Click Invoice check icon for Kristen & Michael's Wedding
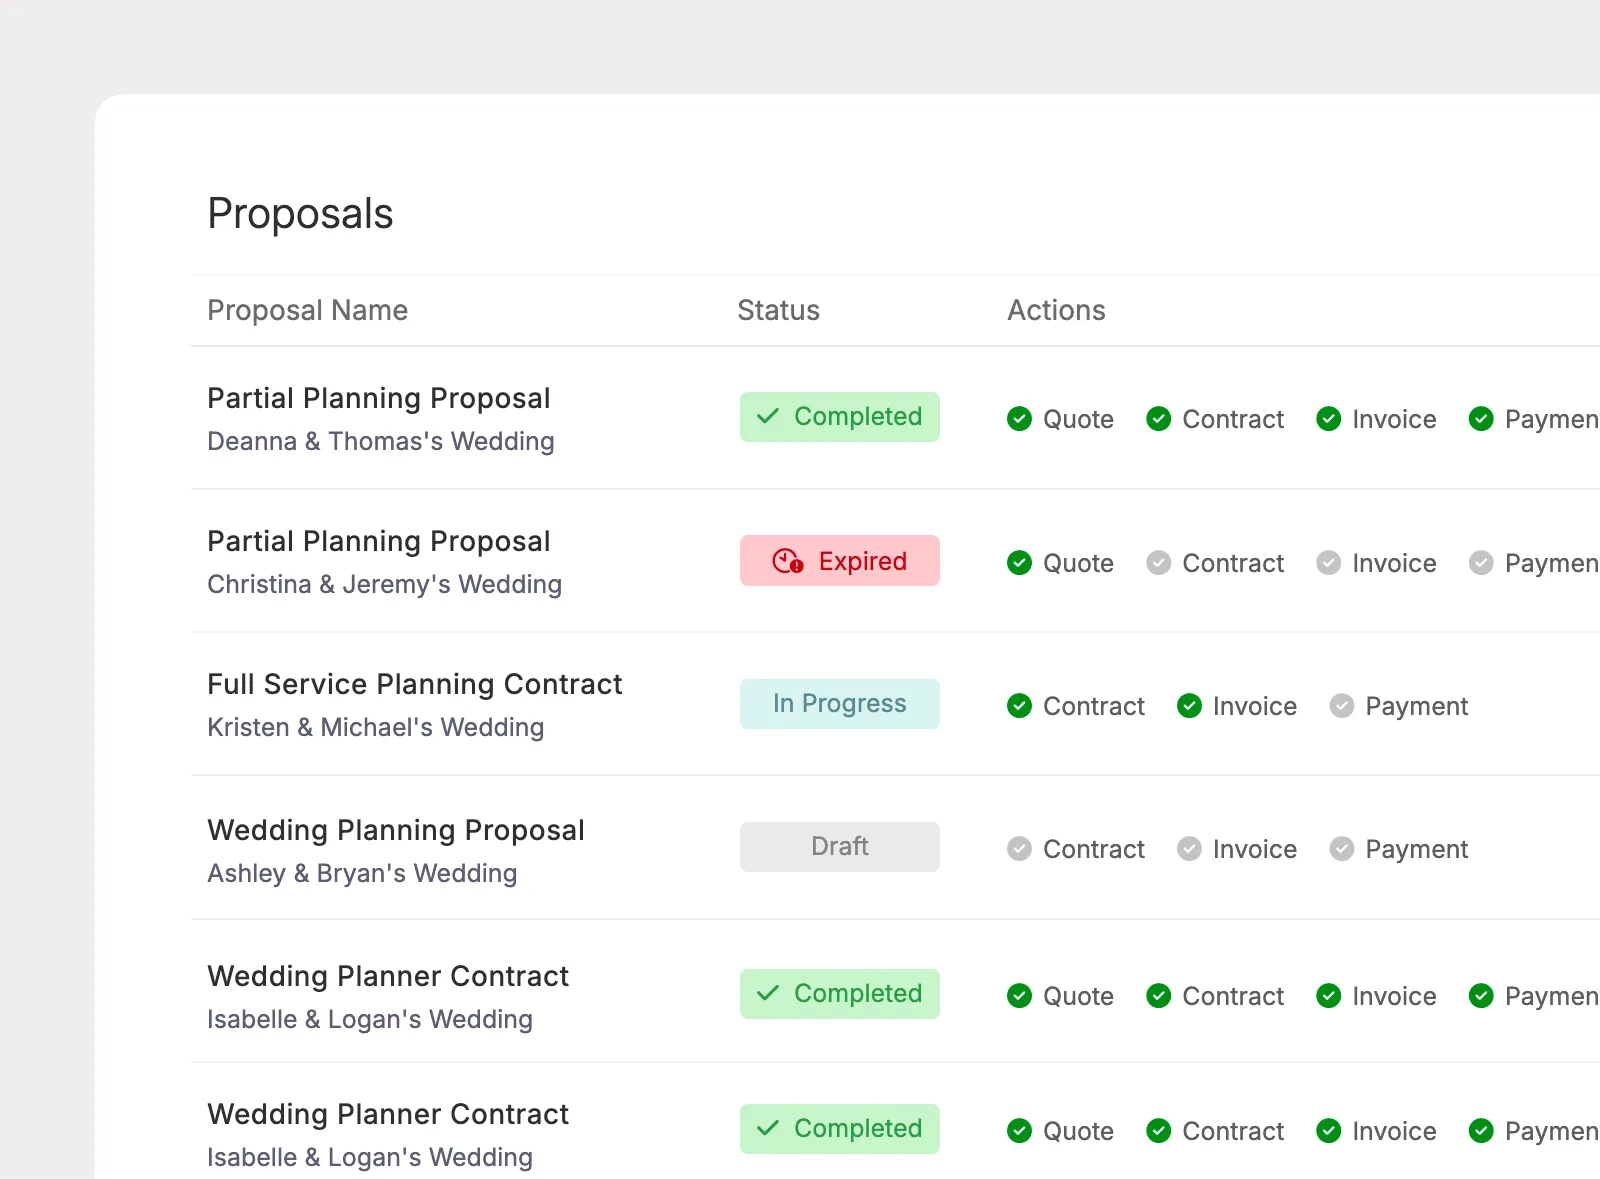Viewport: 1600px width, 1179px height. coord(1189,706)
